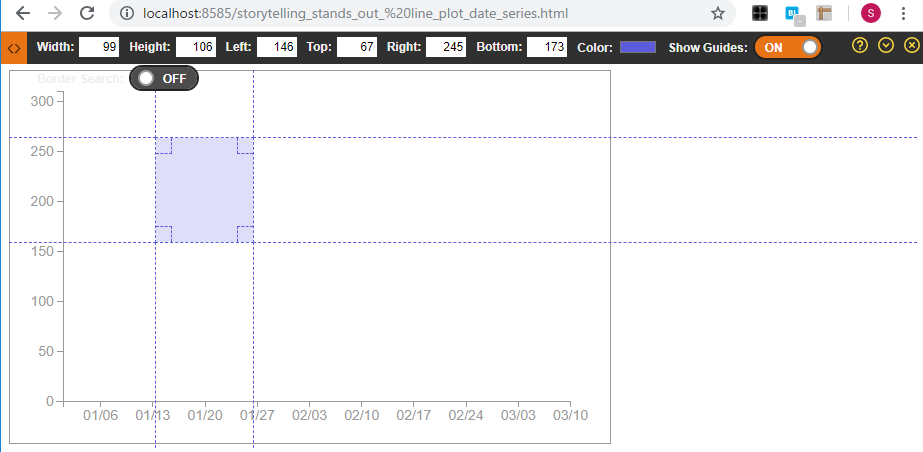The width and height of the screenshot is (923, 452).
Task: Click the bottom-left corner resize handle
Action: 164,234
